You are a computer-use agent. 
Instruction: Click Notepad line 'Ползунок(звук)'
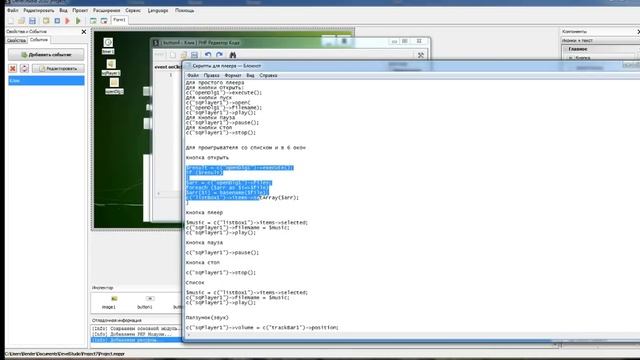click(x=207, y=318)
